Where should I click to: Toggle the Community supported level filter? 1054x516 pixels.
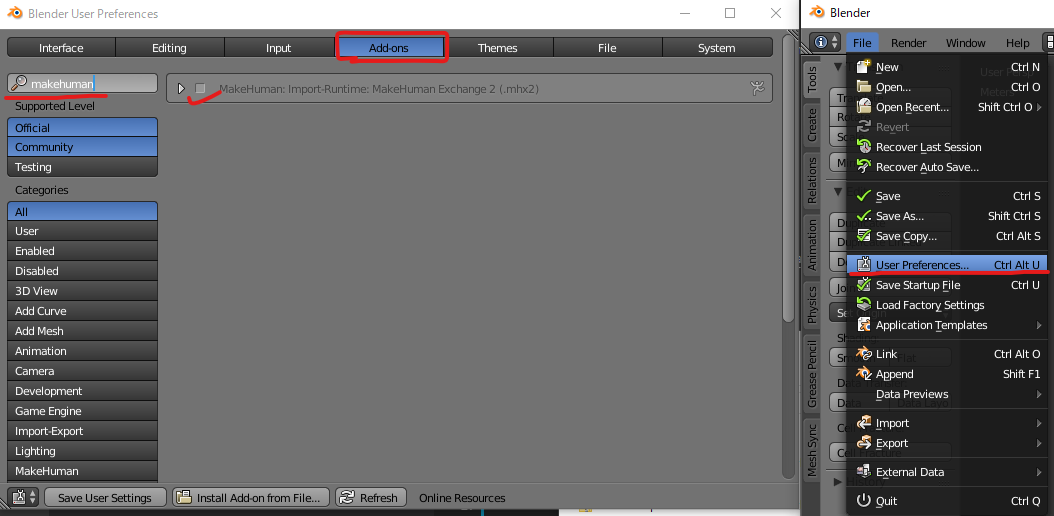(x=83, y=147)
